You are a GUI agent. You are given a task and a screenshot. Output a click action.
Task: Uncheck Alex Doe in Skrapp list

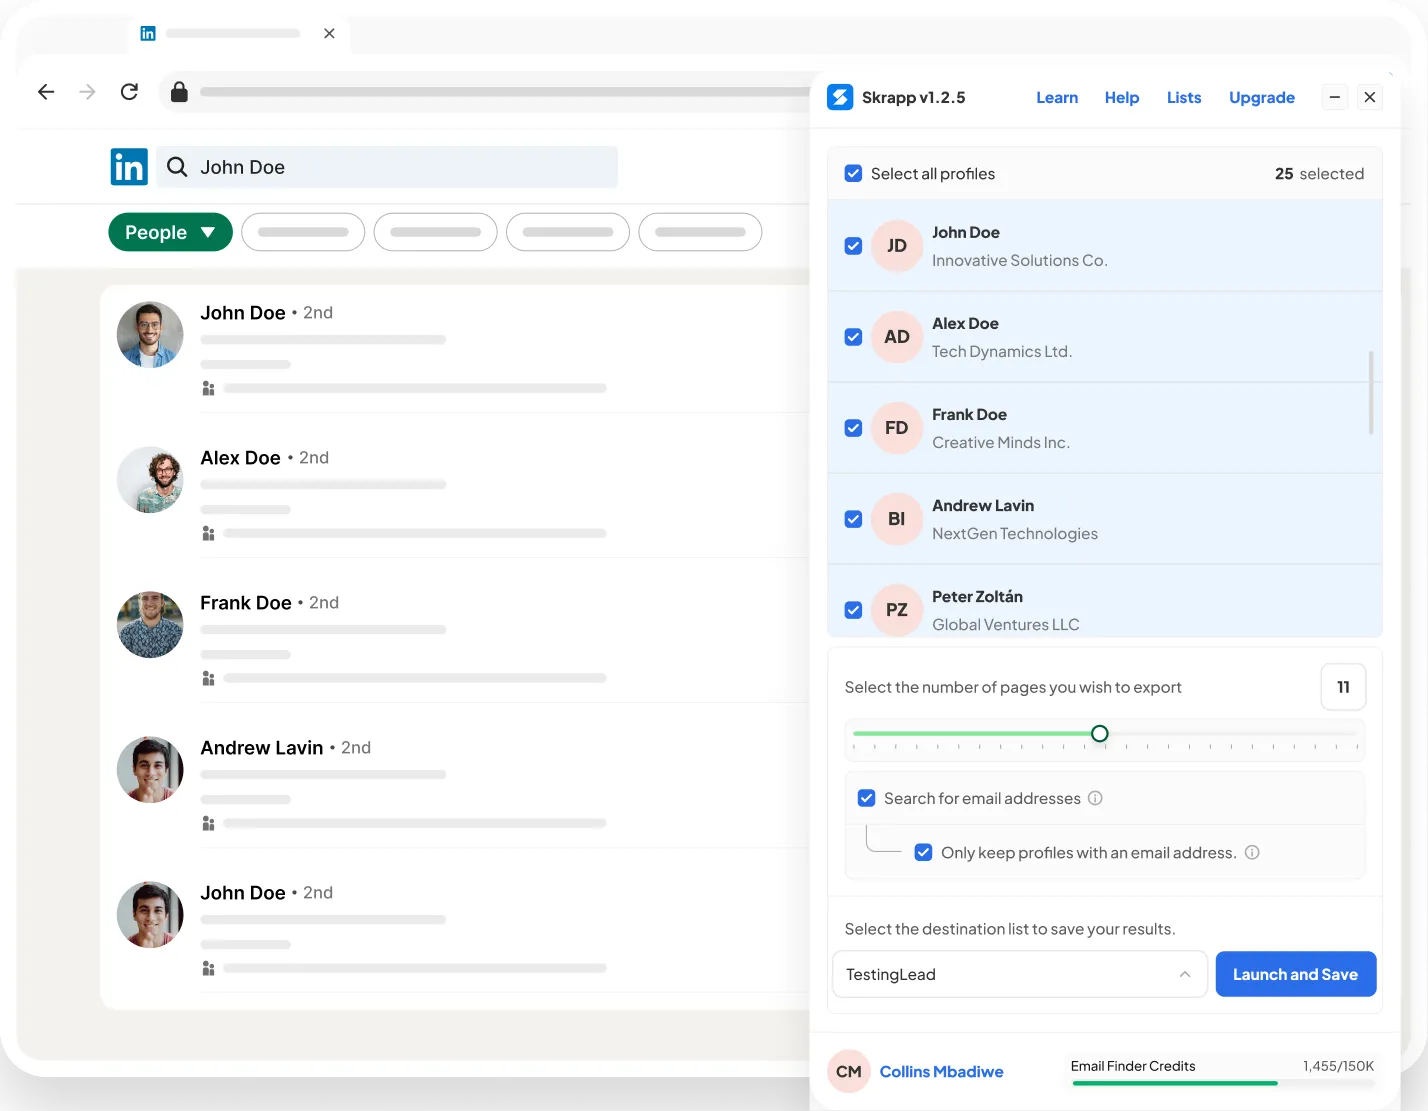(x=853, y=337)
